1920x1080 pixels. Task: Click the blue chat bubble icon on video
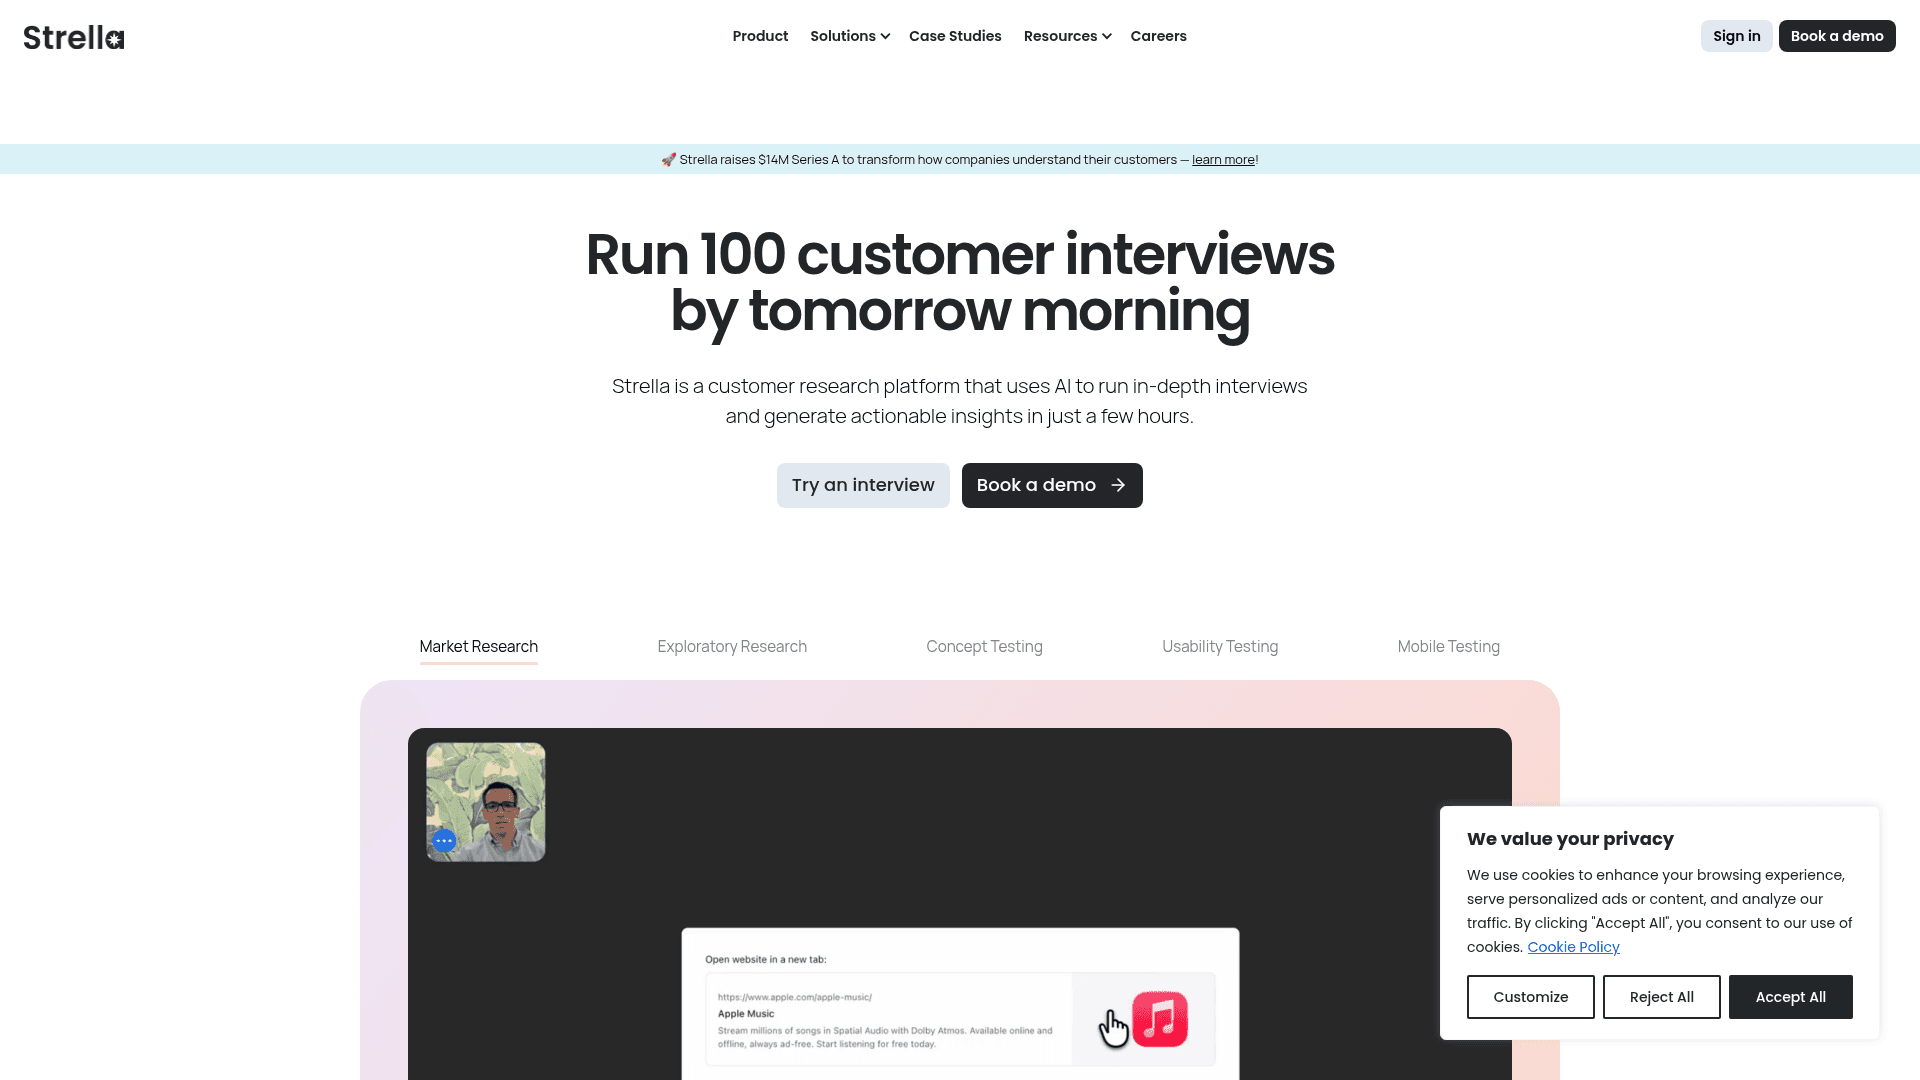pos(444,841)
